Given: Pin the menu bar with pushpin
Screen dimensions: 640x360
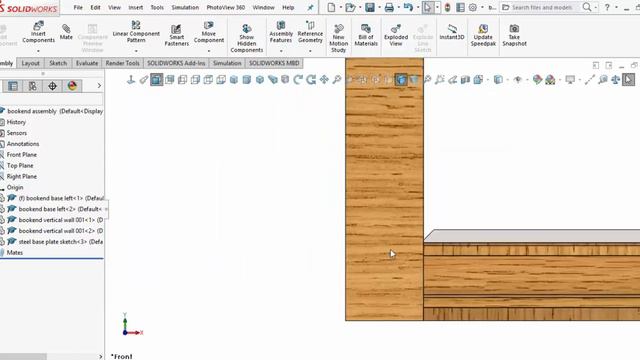Looking at the screenshot, I should pos(310,7).
